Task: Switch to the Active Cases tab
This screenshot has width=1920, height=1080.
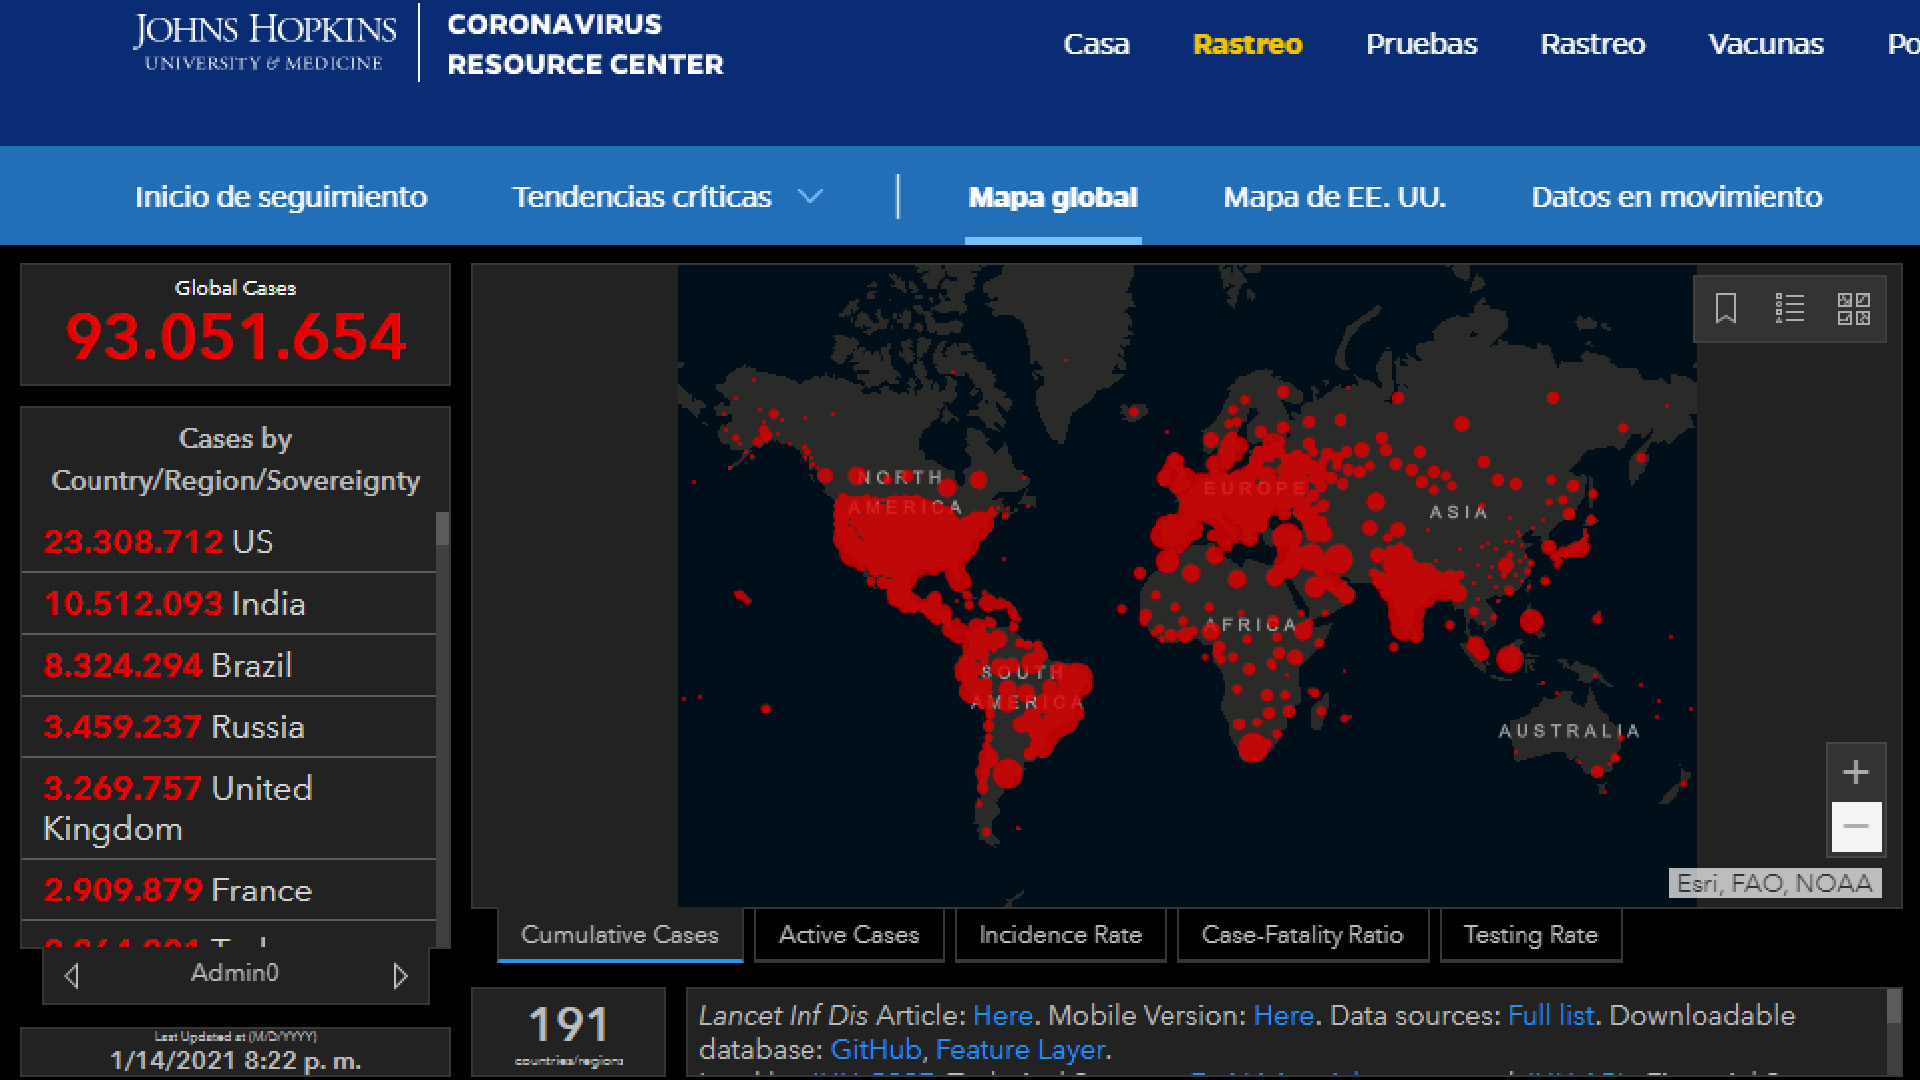Action: point(849,934)
